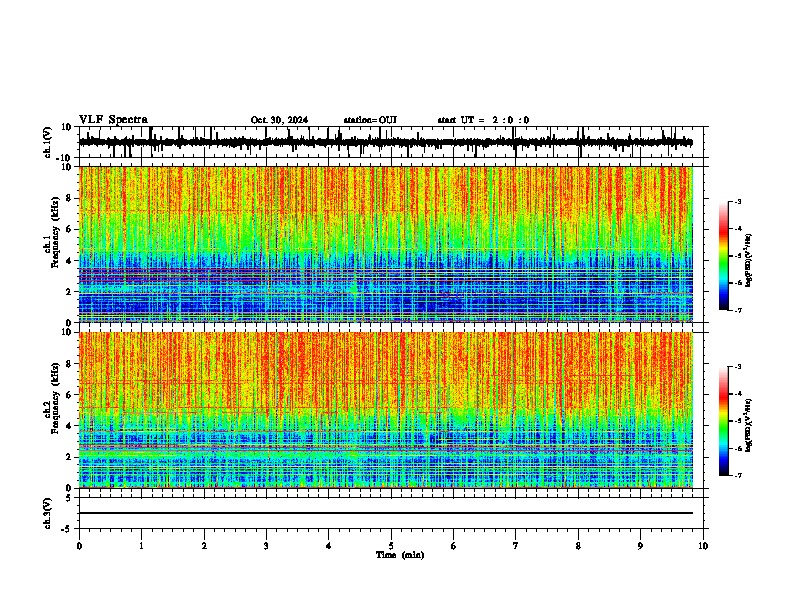Click time axis tick label "3"
The width and height of the screenshot is (792, 612).
(266, 546)
